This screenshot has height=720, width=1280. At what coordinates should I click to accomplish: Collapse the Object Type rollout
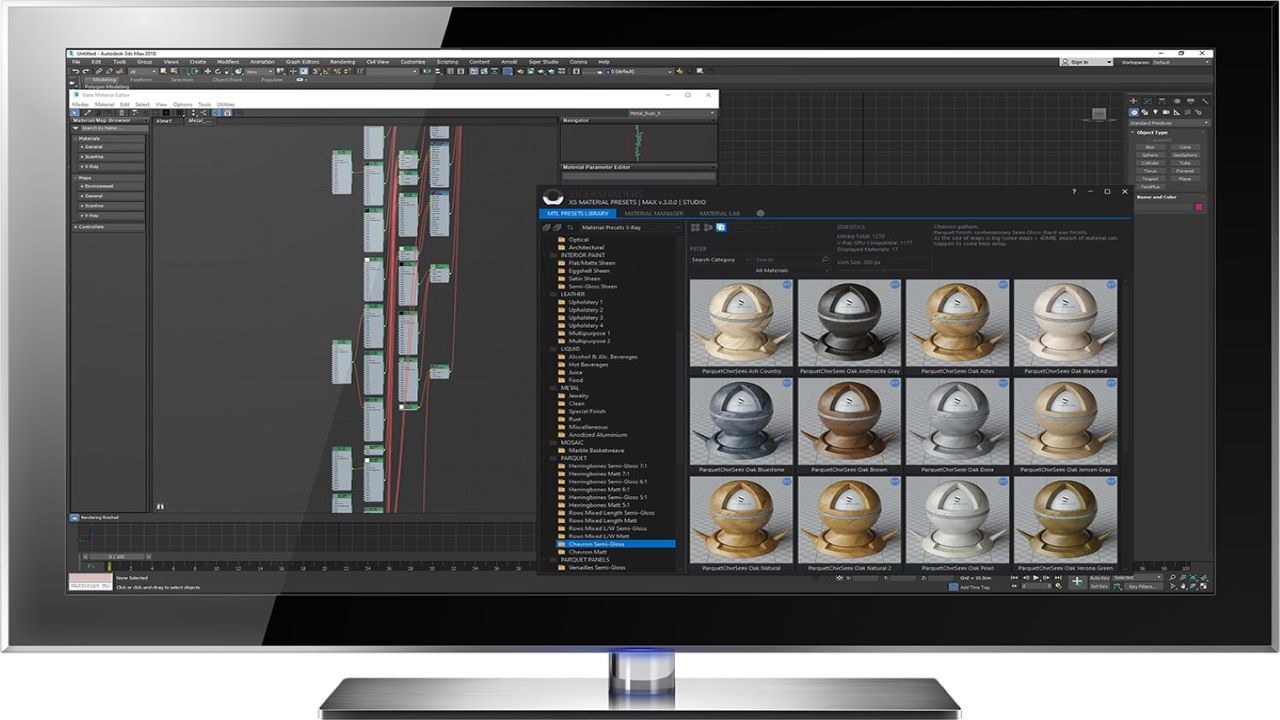(x=1132, y=132)
